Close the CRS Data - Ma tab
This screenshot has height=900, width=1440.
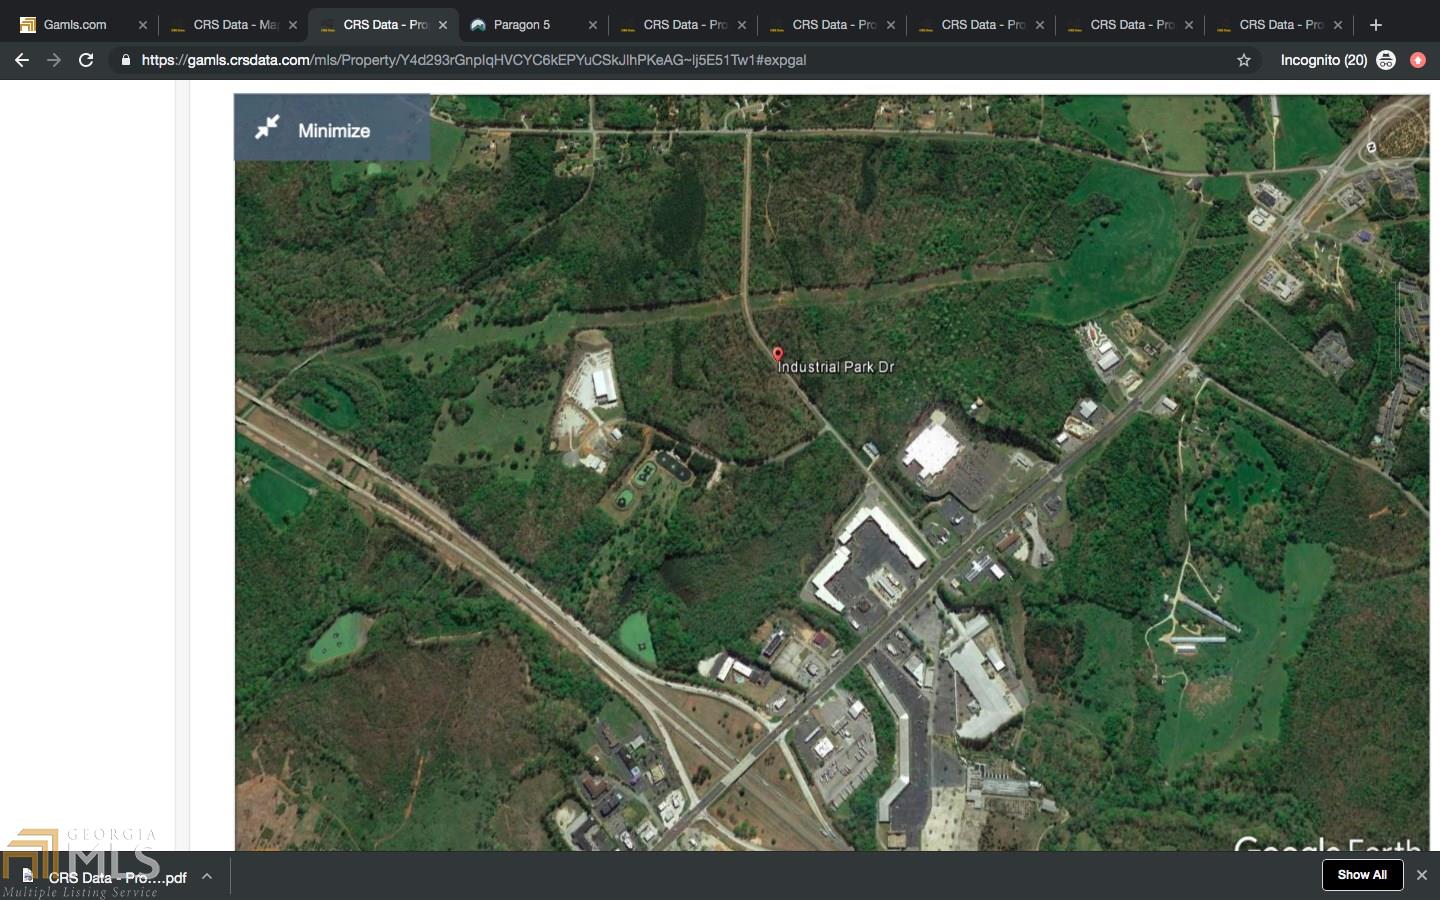coord(293,25)
